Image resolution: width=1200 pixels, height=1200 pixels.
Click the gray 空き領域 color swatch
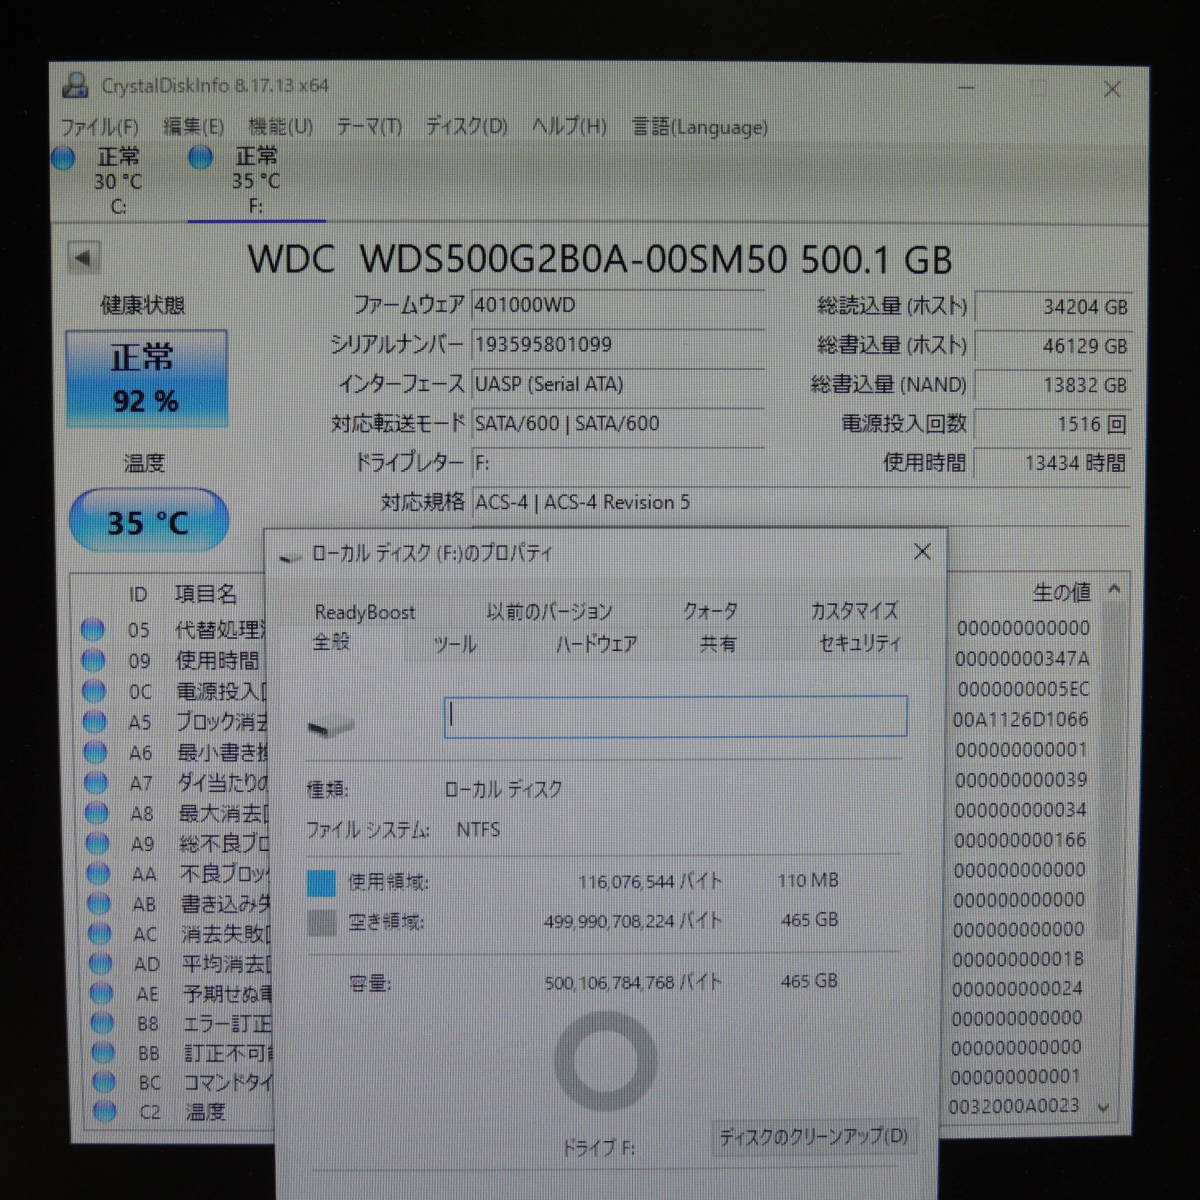point(322,922)
